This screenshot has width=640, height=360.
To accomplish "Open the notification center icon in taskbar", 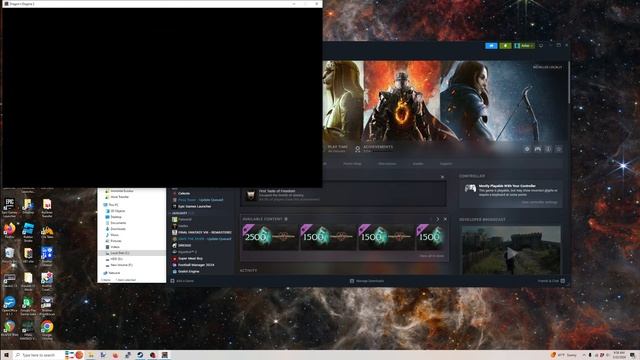I will click(632, 355).
